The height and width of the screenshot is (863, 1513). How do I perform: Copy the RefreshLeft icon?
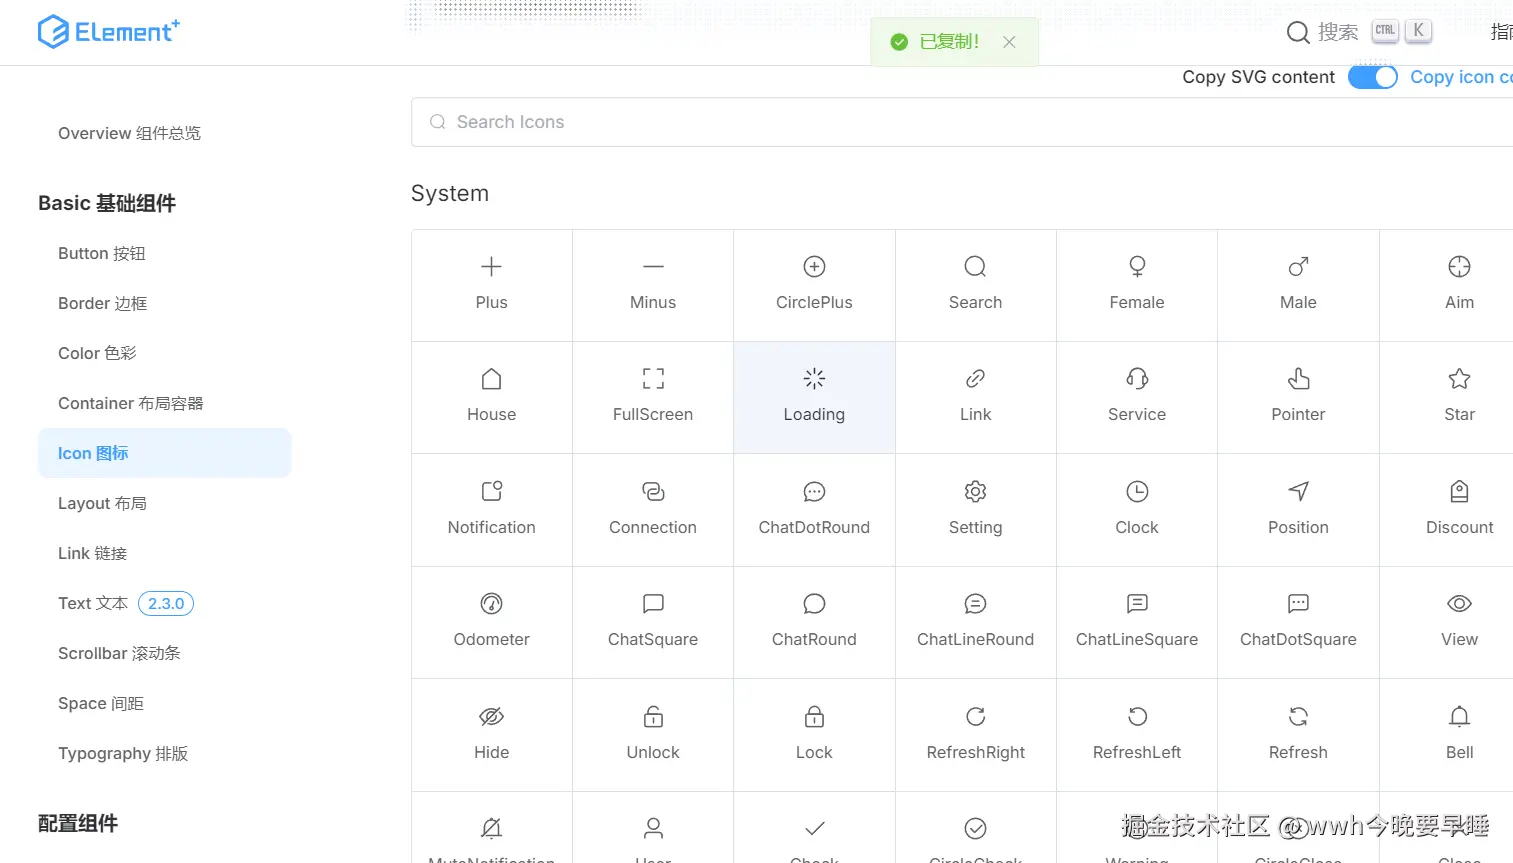pos(1137,735)
